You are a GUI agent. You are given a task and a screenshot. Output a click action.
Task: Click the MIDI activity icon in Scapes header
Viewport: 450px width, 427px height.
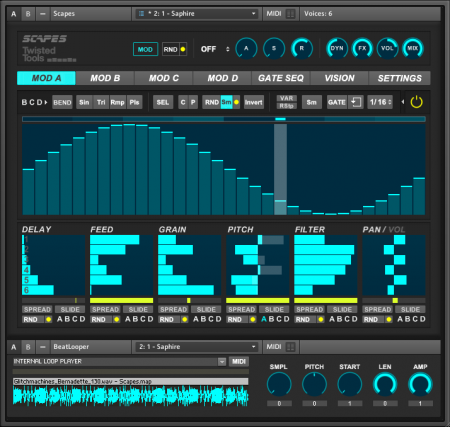point(291,14)
